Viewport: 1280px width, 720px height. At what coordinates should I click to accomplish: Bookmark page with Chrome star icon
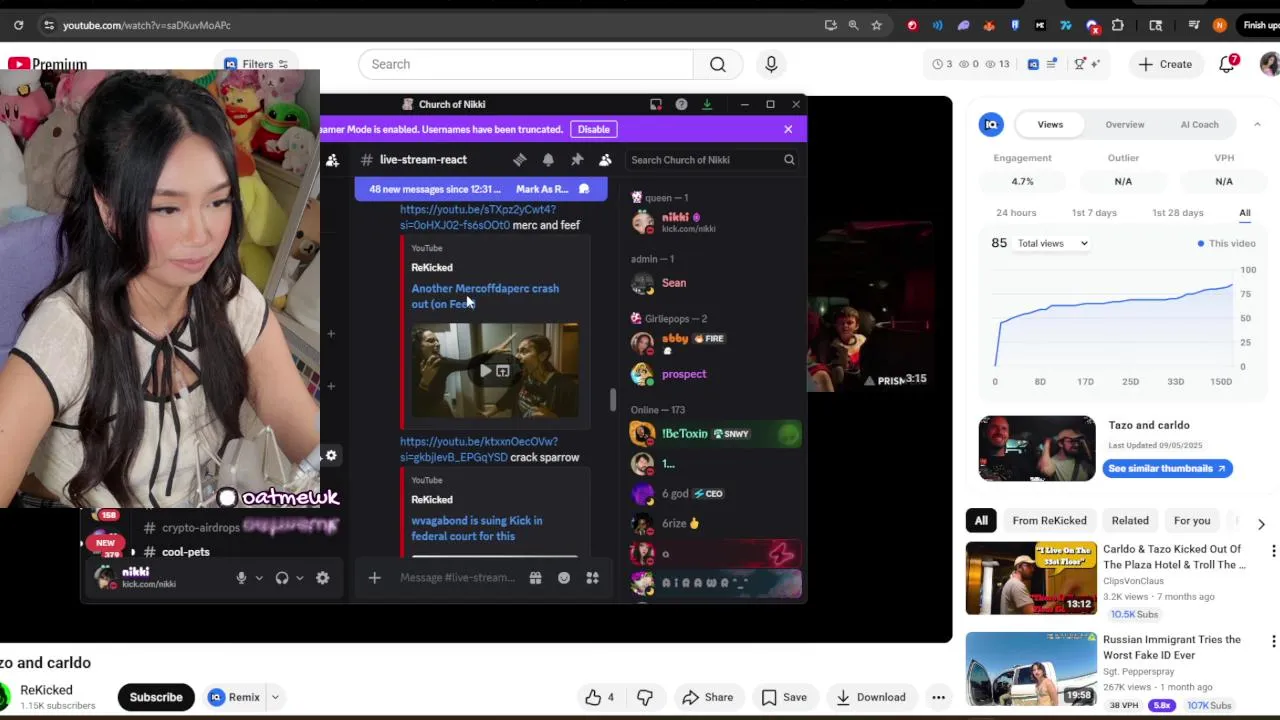(x=877, y=25)
